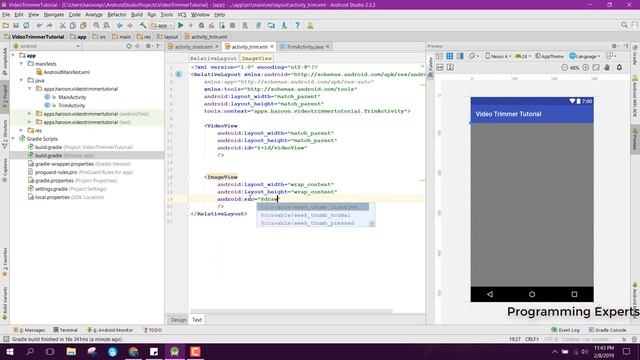The image size is (640, 360).
Task: Click Zoom to Fit in preview toolbar
Action: (x=596, y=67)
